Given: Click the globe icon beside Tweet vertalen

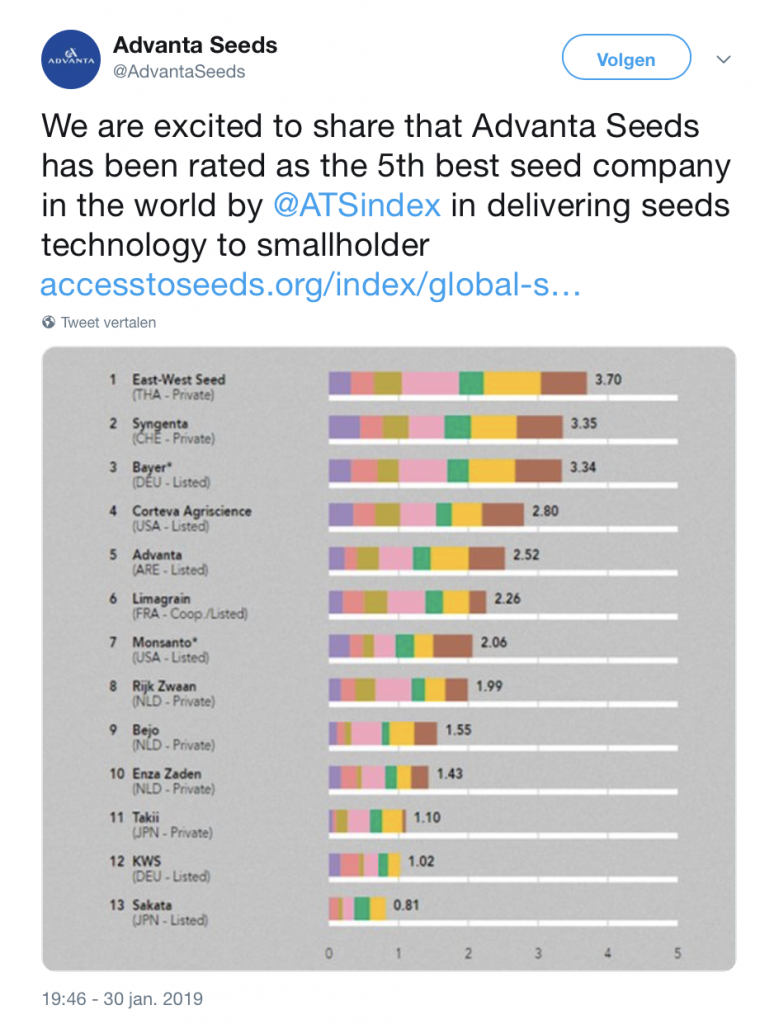Looking at the screenshot, I should (x=47, y=322).
